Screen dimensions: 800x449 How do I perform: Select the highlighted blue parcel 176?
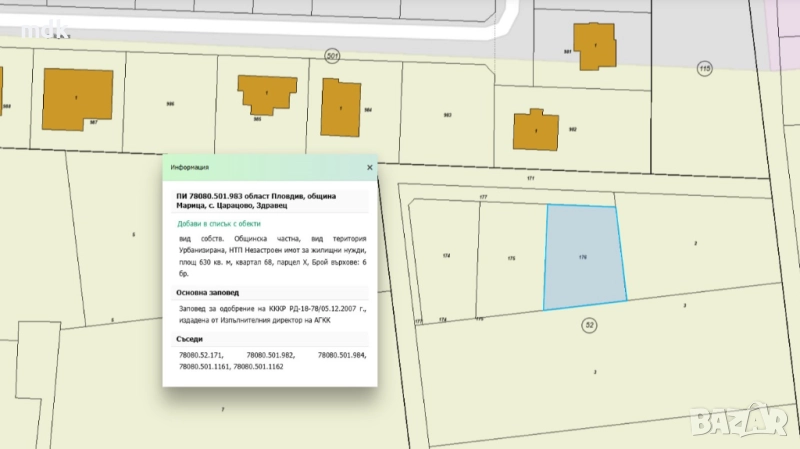pos(583,257)
